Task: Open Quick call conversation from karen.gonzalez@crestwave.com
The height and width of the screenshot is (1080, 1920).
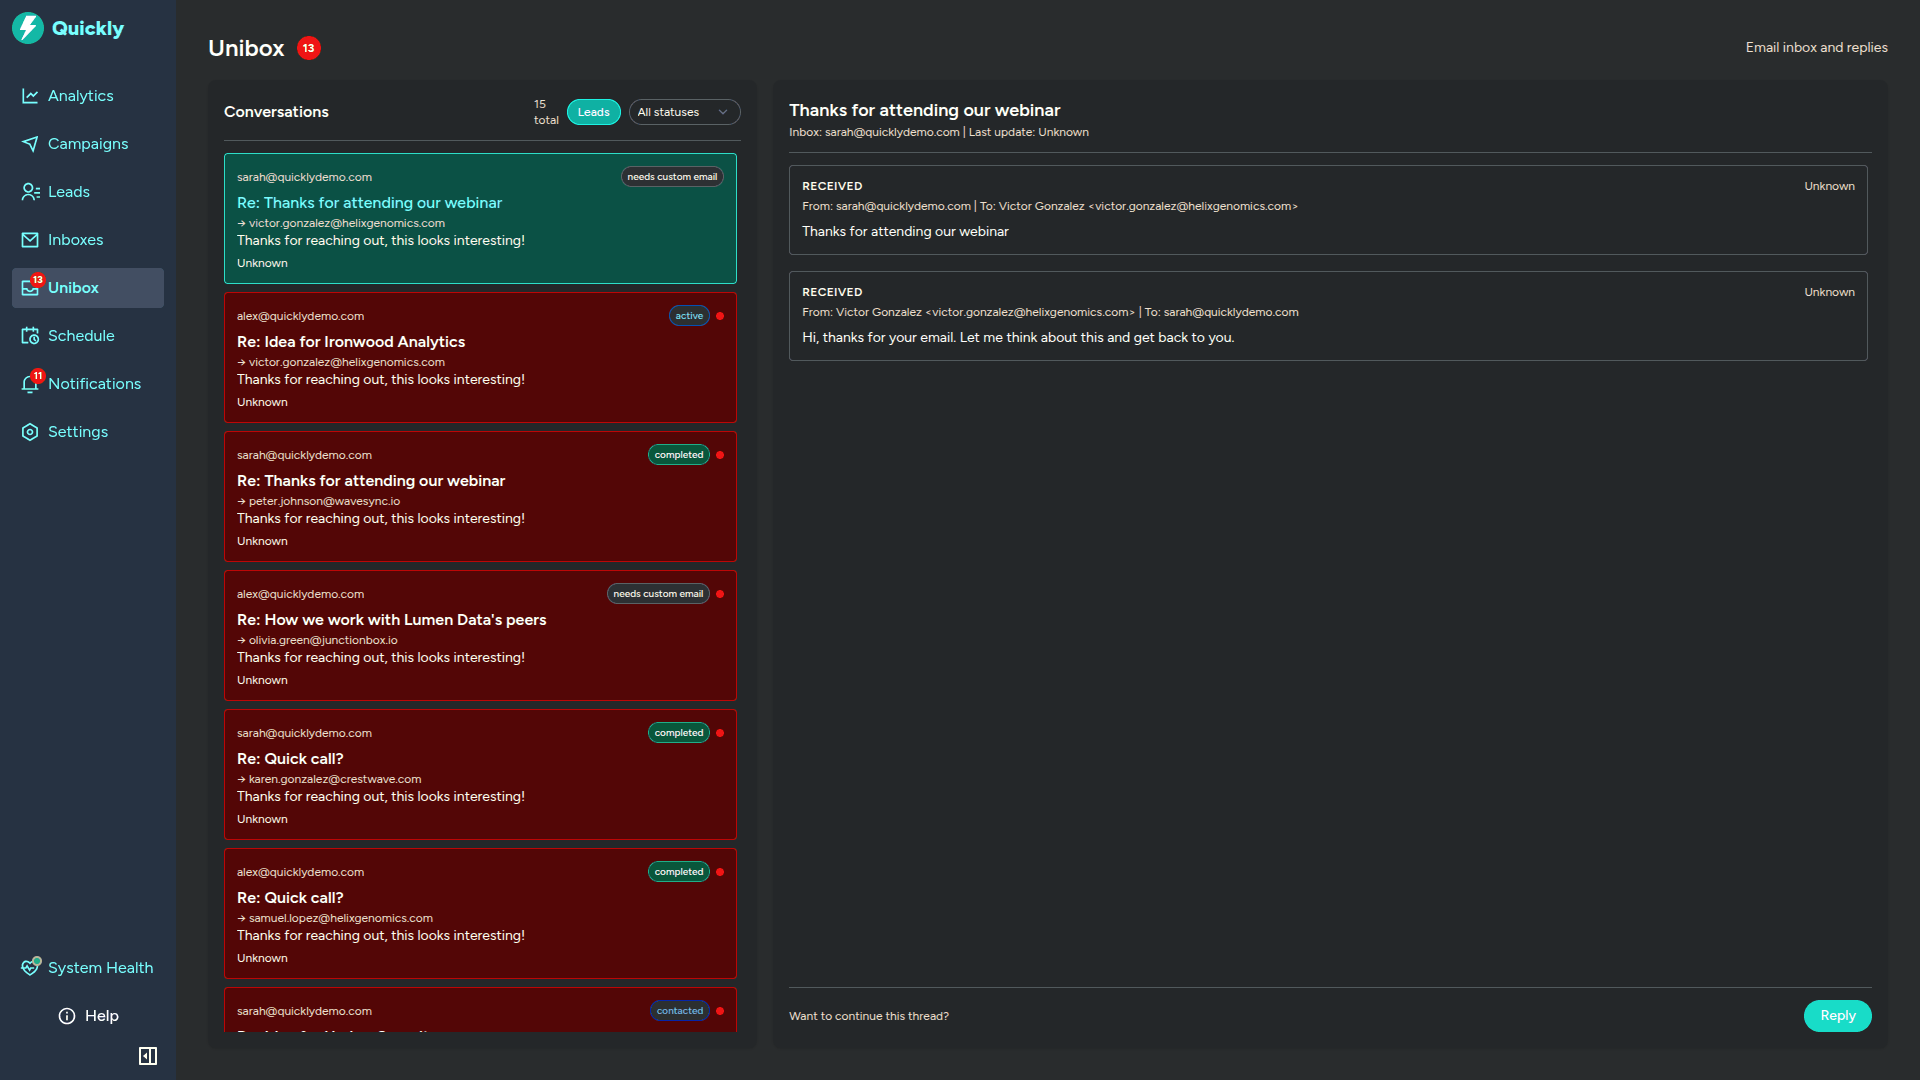Action: point(480,775)
